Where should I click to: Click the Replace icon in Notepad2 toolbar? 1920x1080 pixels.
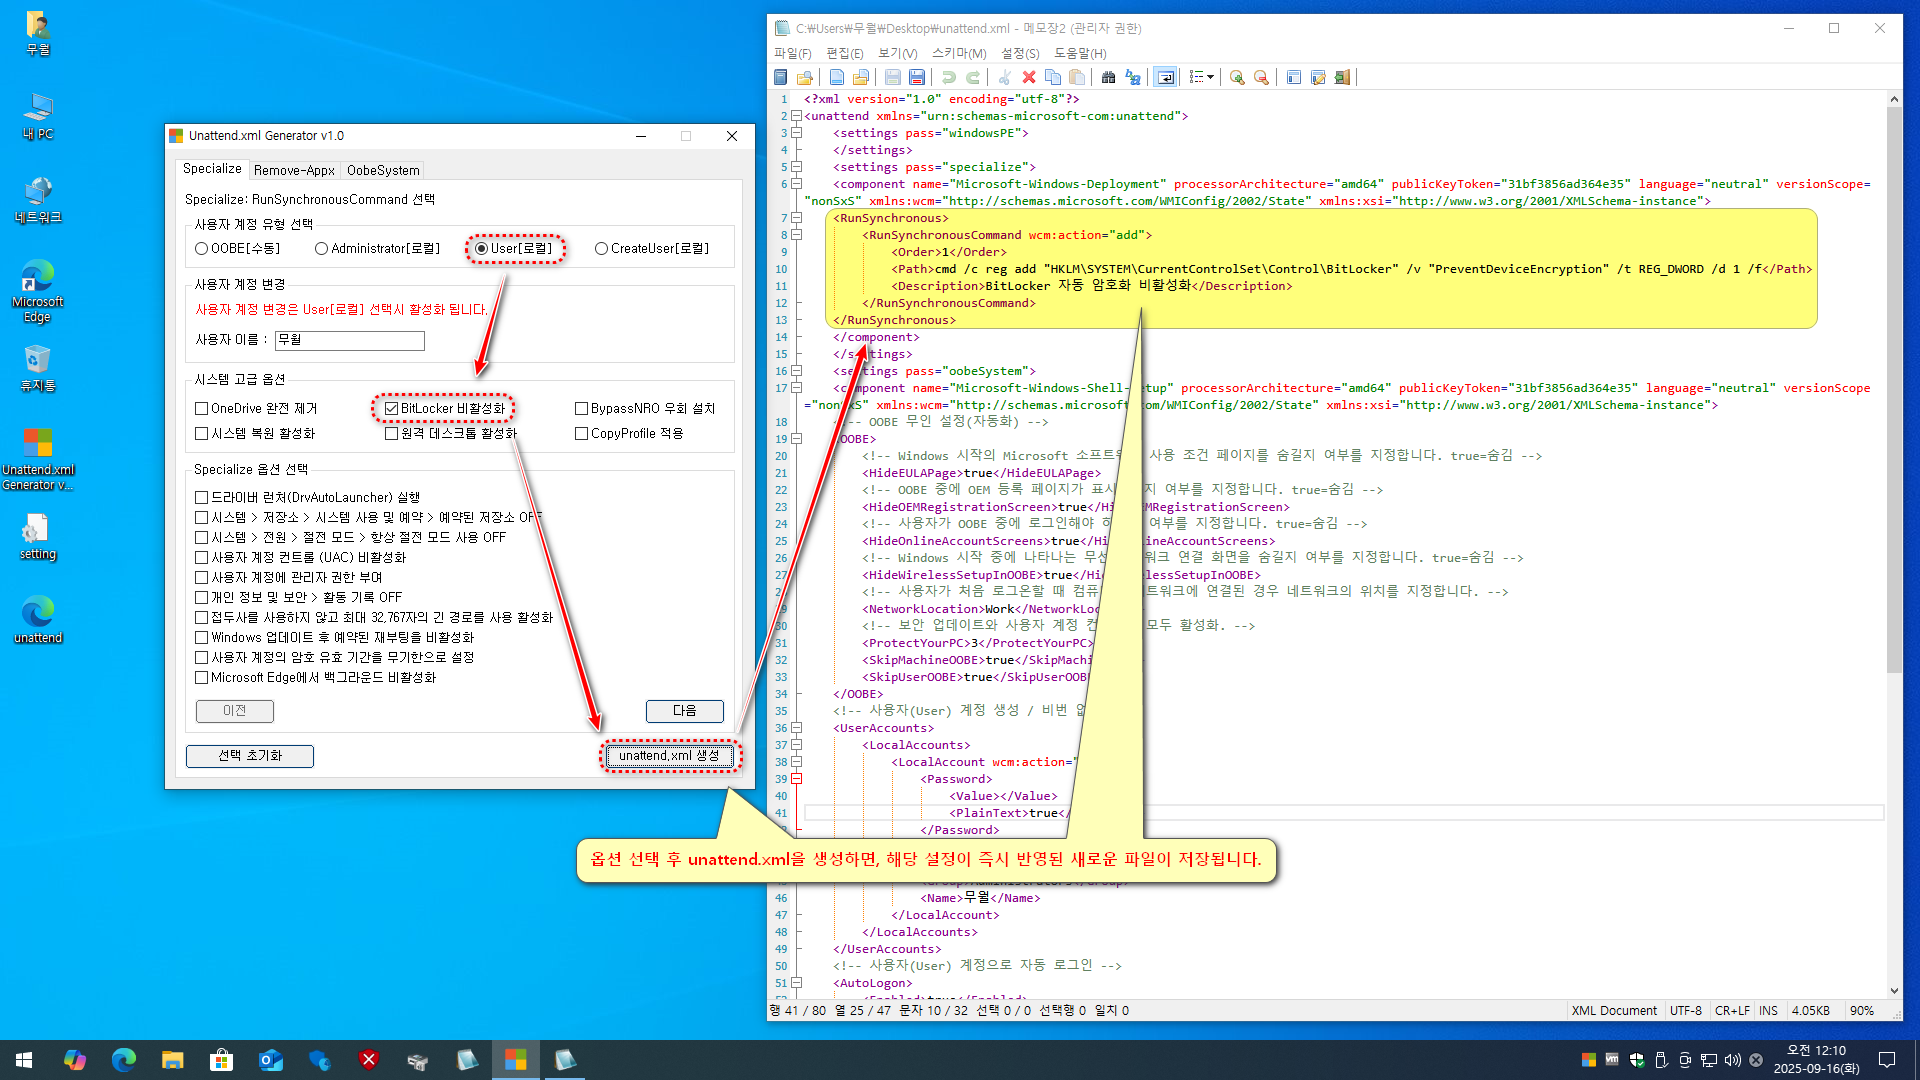pos(1133,77)
